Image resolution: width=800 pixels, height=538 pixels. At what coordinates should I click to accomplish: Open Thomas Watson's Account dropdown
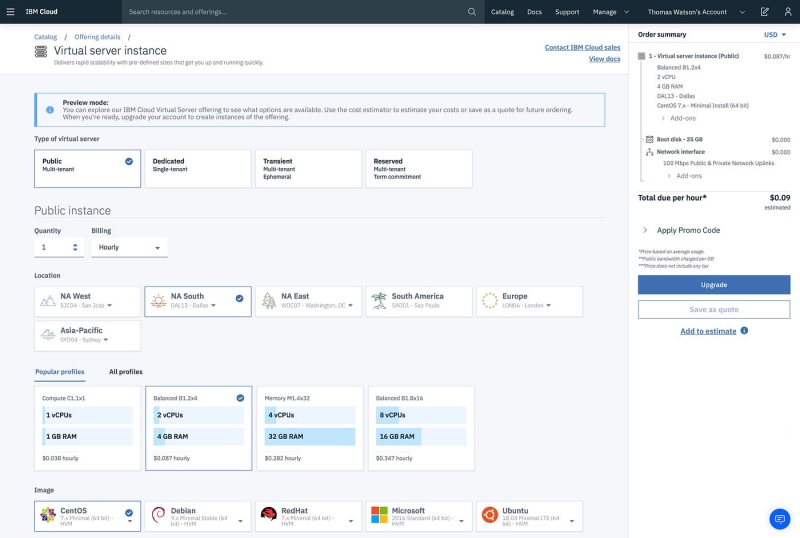[x=696, y=12]
